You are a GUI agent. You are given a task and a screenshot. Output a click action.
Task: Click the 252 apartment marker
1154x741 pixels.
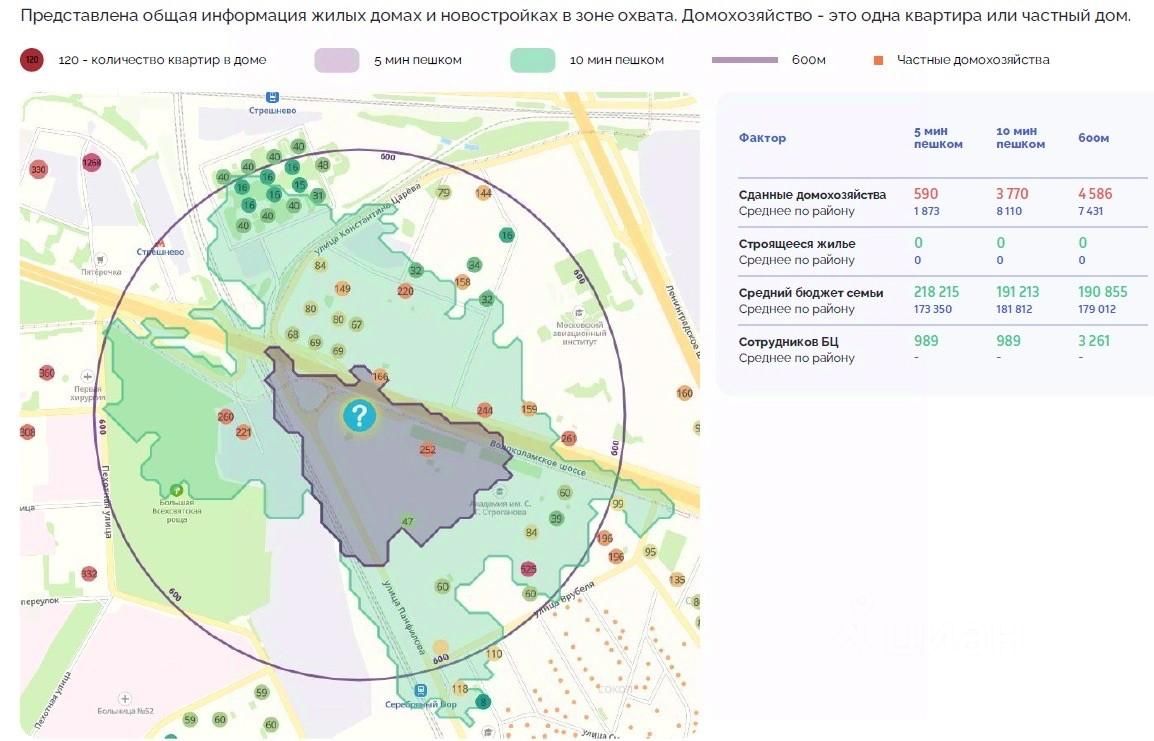pos(428,450)
